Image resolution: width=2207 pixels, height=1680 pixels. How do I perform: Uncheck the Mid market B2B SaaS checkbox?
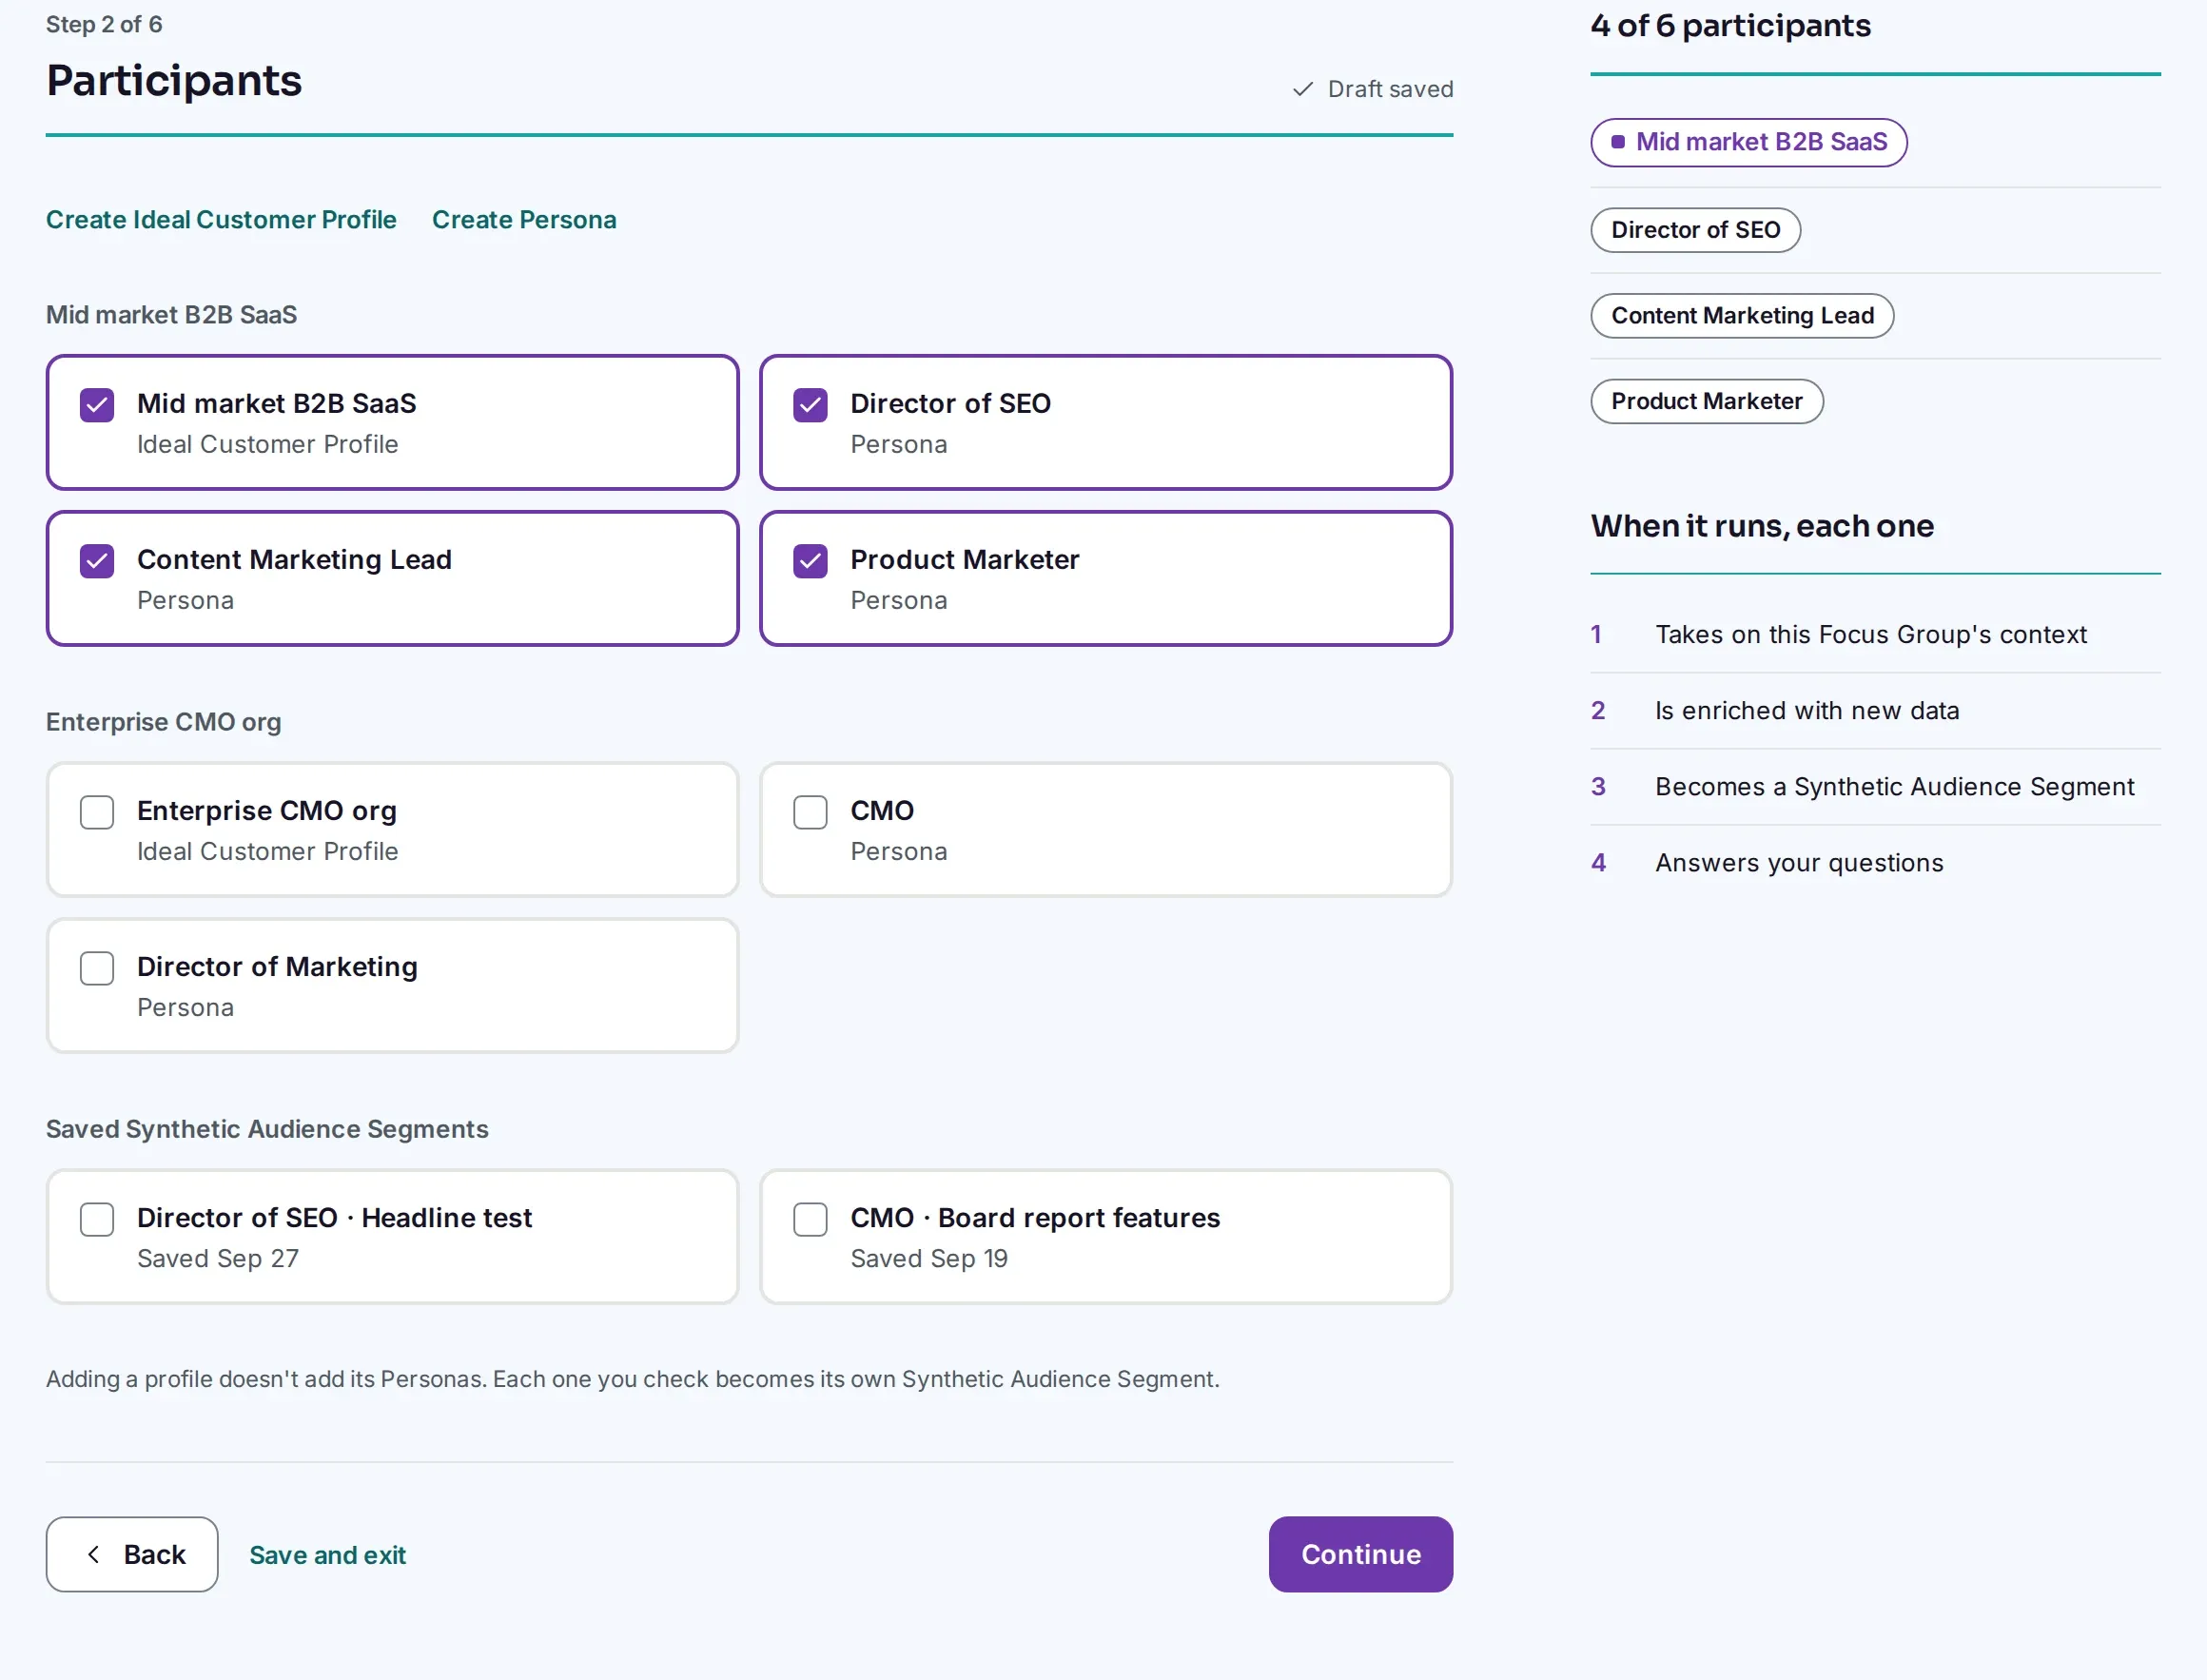click(x=97, y=405)
